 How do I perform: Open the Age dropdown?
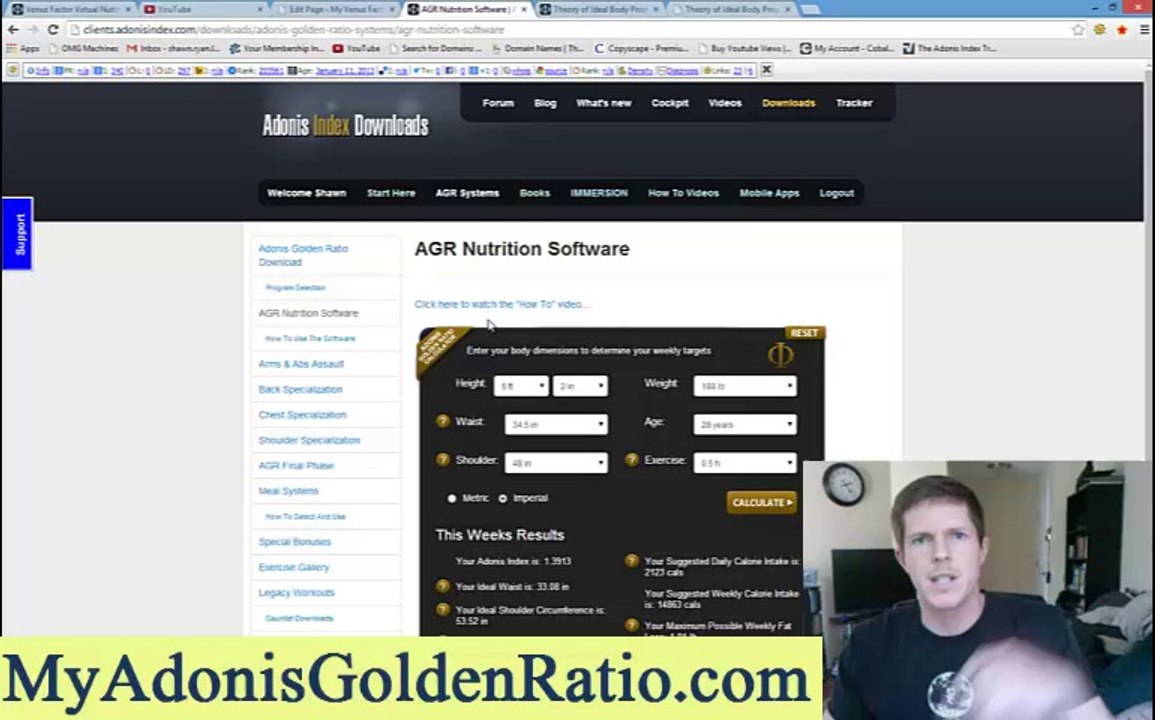[x=745, y=424]
